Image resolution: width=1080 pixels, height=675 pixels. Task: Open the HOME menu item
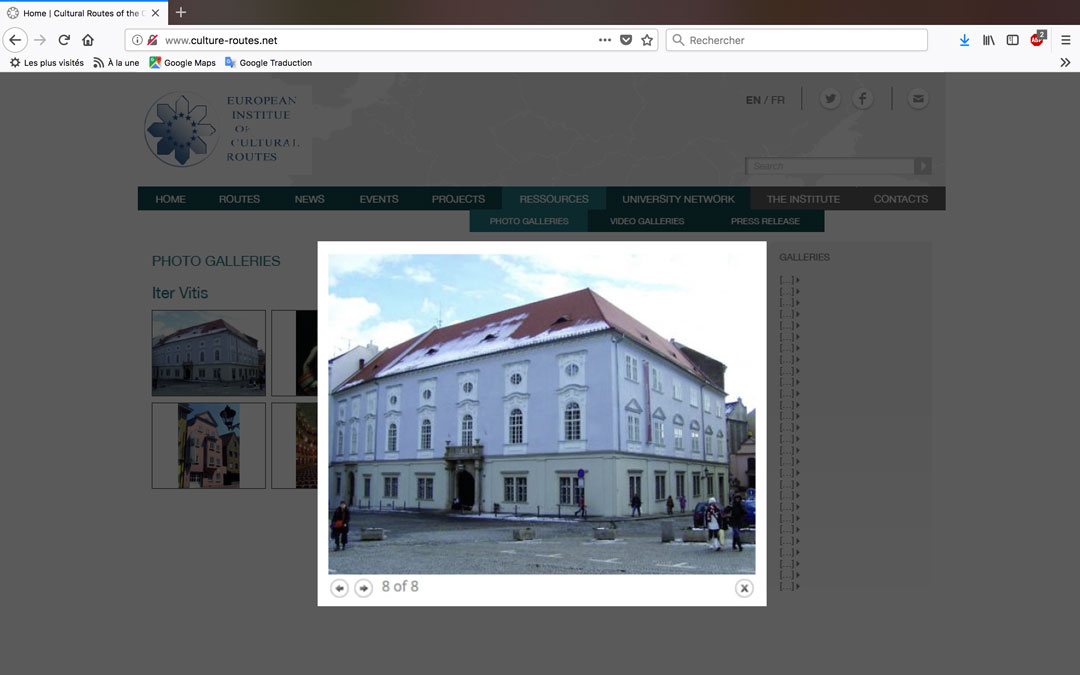[x=171, y=199]
